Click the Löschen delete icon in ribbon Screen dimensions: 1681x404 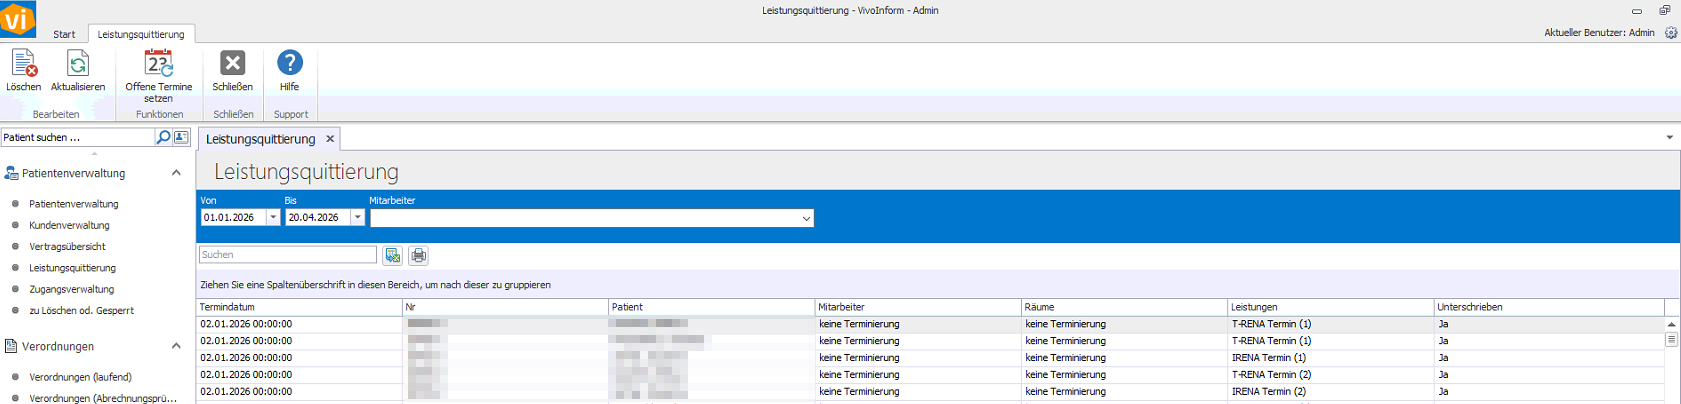point(23,65)
